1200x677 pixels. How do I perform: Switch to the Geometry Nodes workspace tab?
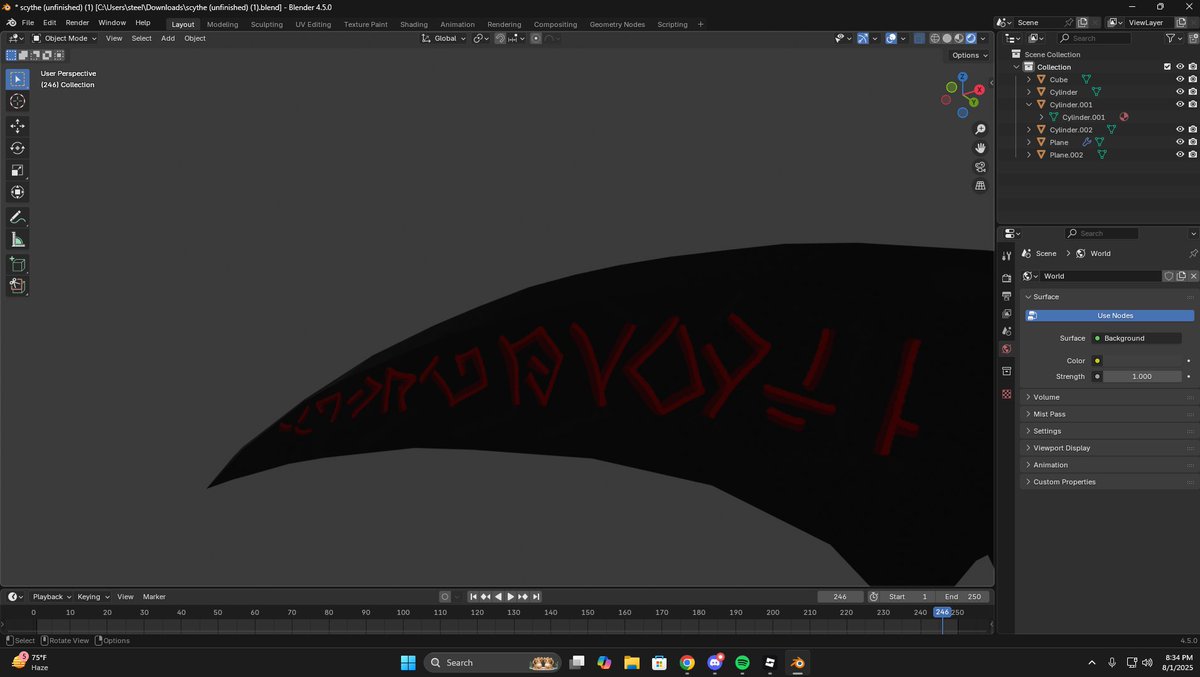(617, 24)
